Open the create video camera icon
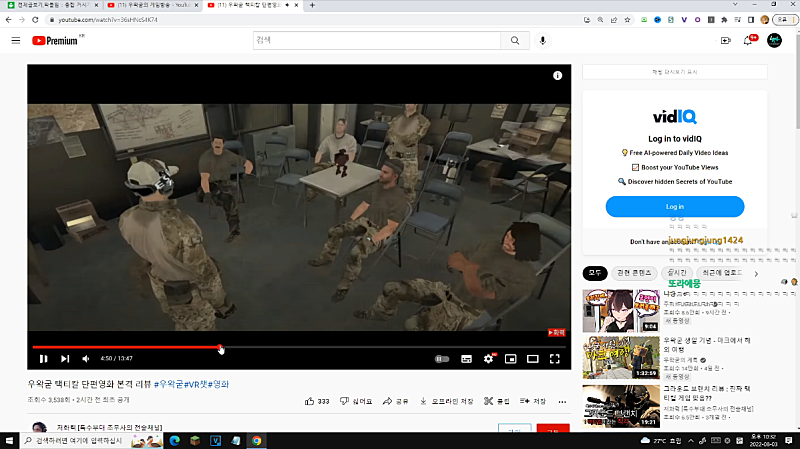Screen dimensions: 800x449 point(726,40)
